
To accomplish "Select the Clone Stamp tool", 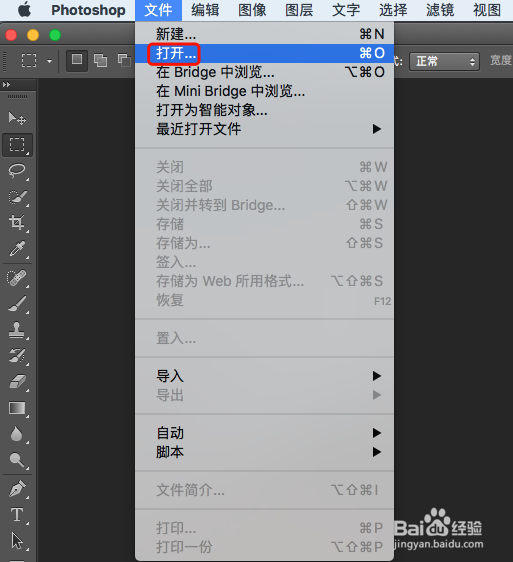I will (x=17, y=330).
